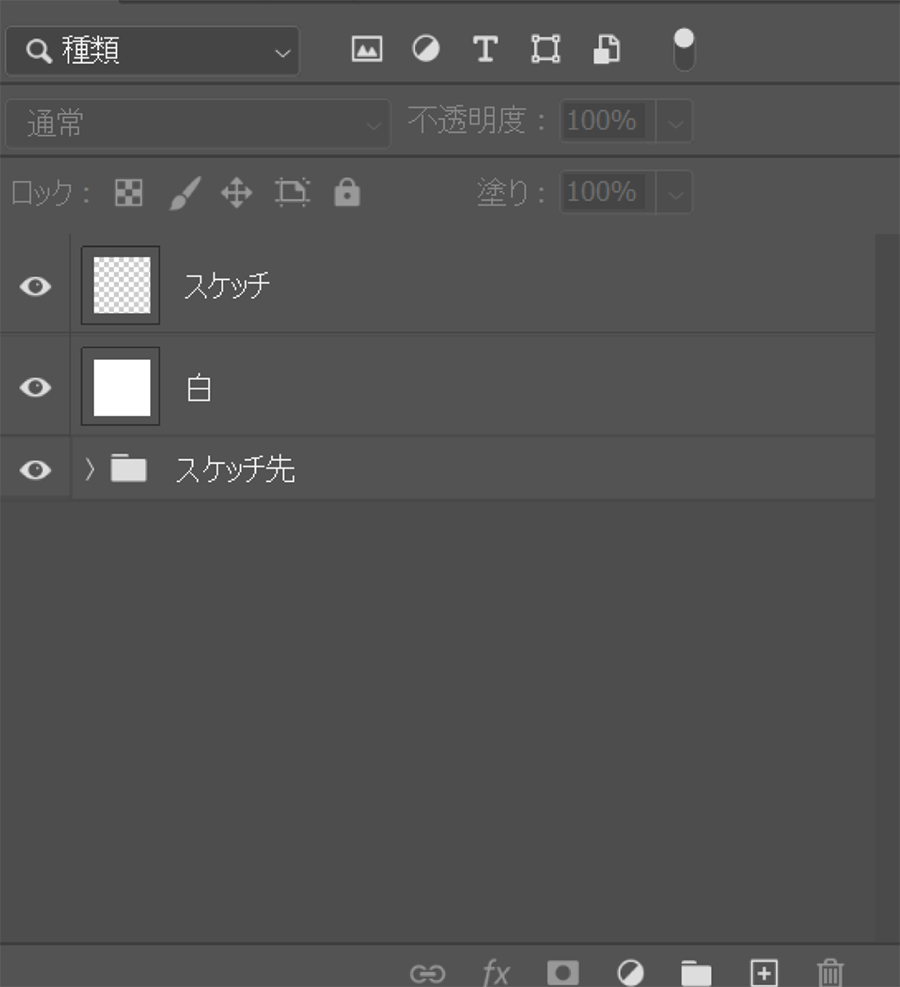The height and width of the screenshot is (987, 900).
Task: Lock transparent pixels checkerboard icon
Action: (x=129, y=193)
